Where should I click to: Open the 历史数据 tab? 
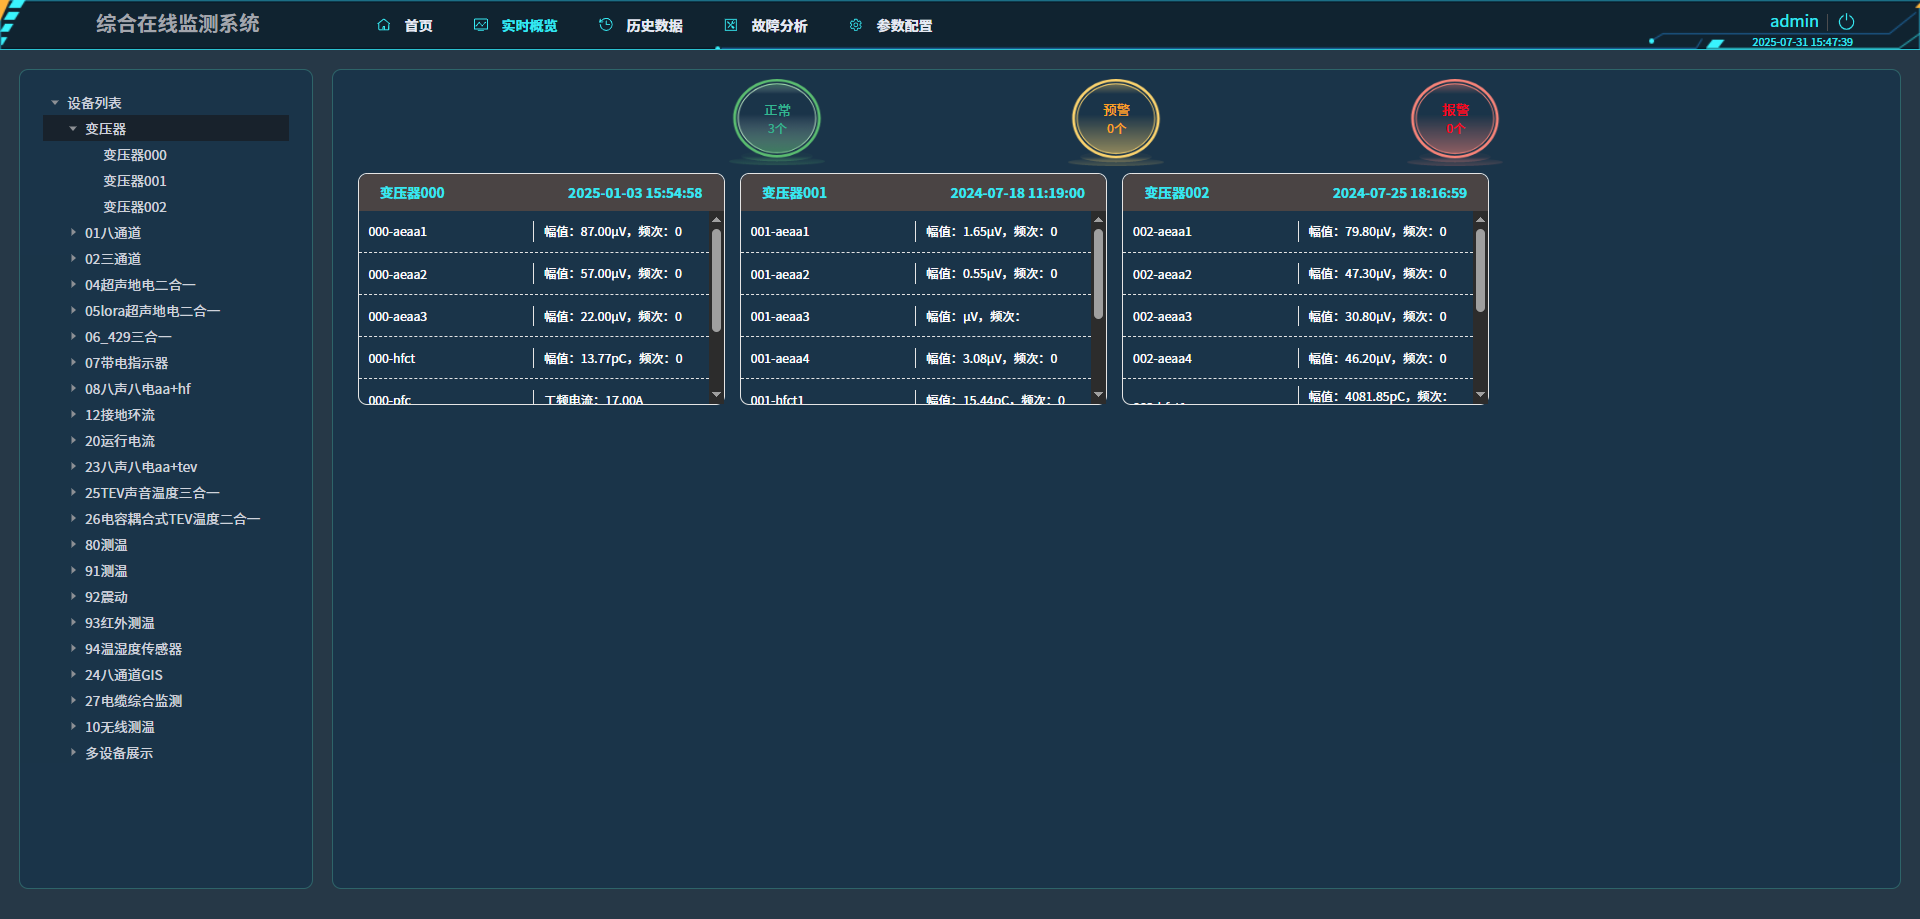click(x=654, y=26)
